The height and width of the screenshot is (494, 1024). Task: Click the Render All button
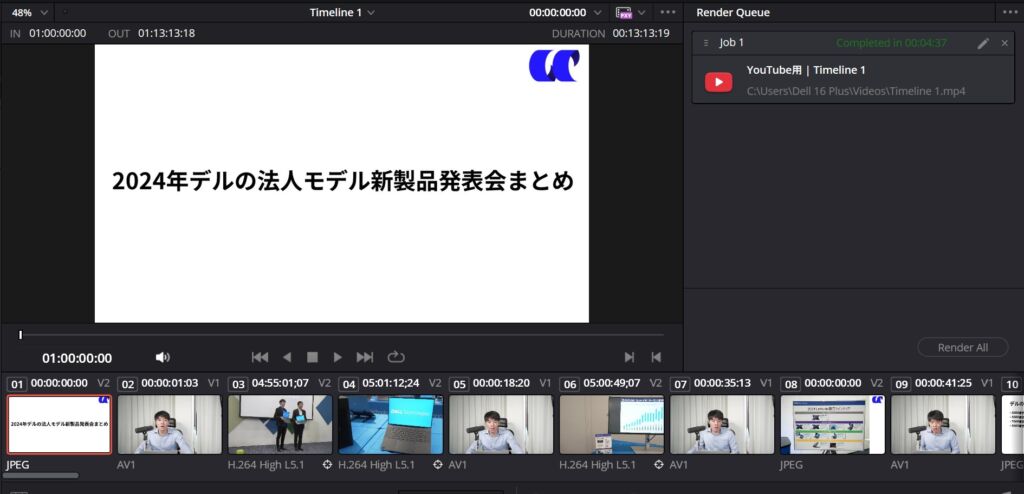coord(963,348)
